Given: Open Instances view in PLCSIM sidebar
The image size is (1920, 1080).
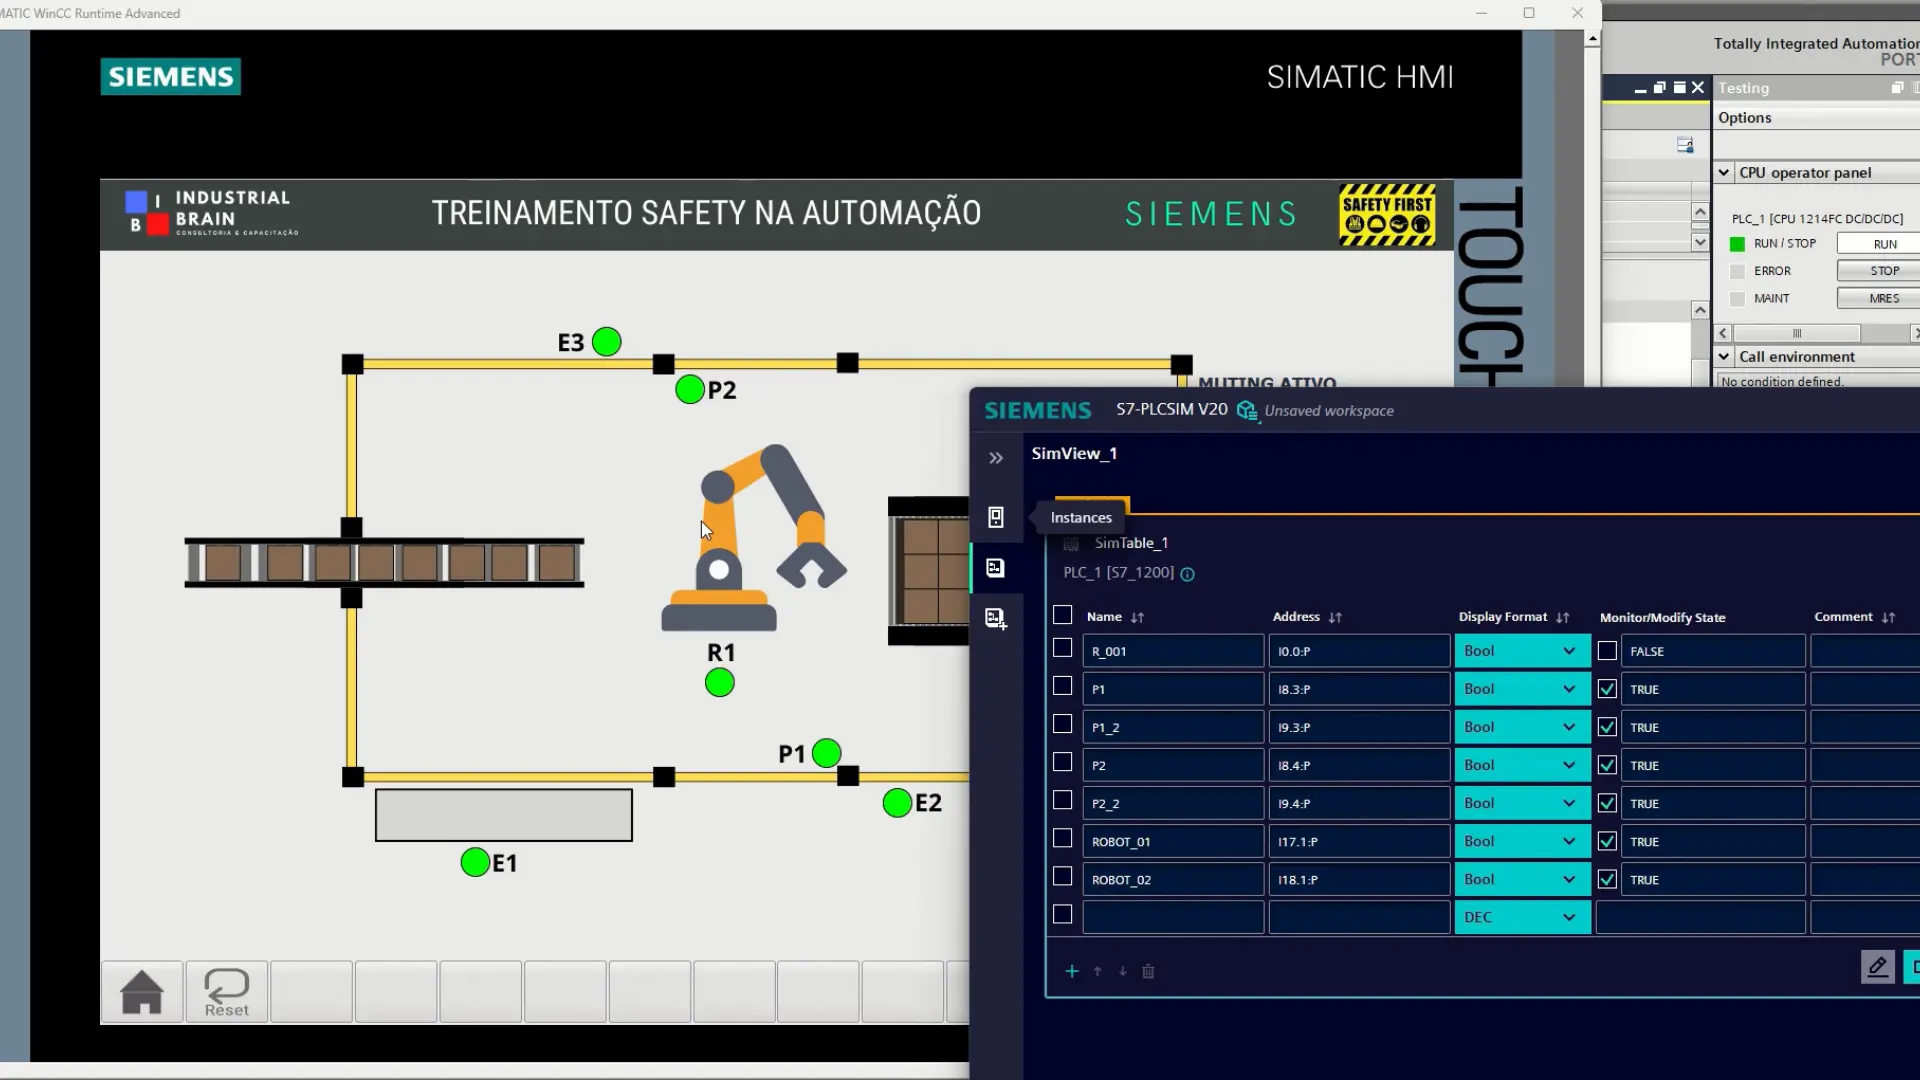Looking at the screenshot, I should (996, 517).
